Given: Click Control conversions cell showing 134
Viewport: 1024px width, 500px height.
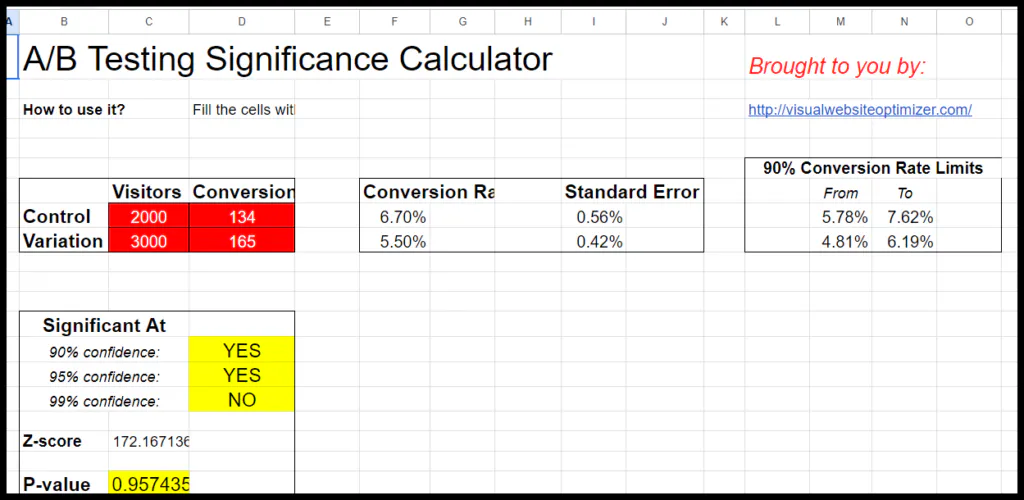Looking at the screenshot, I should 241,217.
